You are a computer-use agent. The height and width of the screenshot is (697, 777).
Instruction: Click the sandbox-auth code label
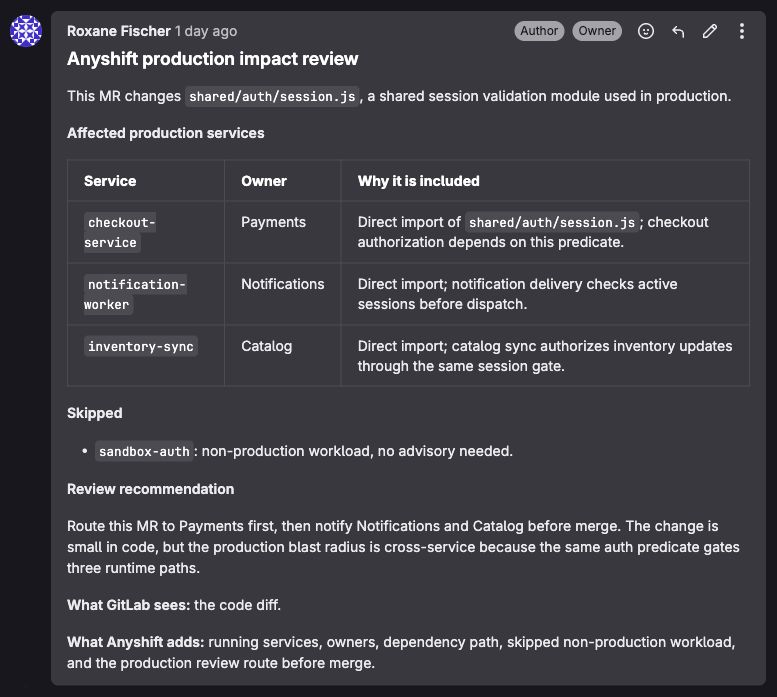[x=144, y=451]
